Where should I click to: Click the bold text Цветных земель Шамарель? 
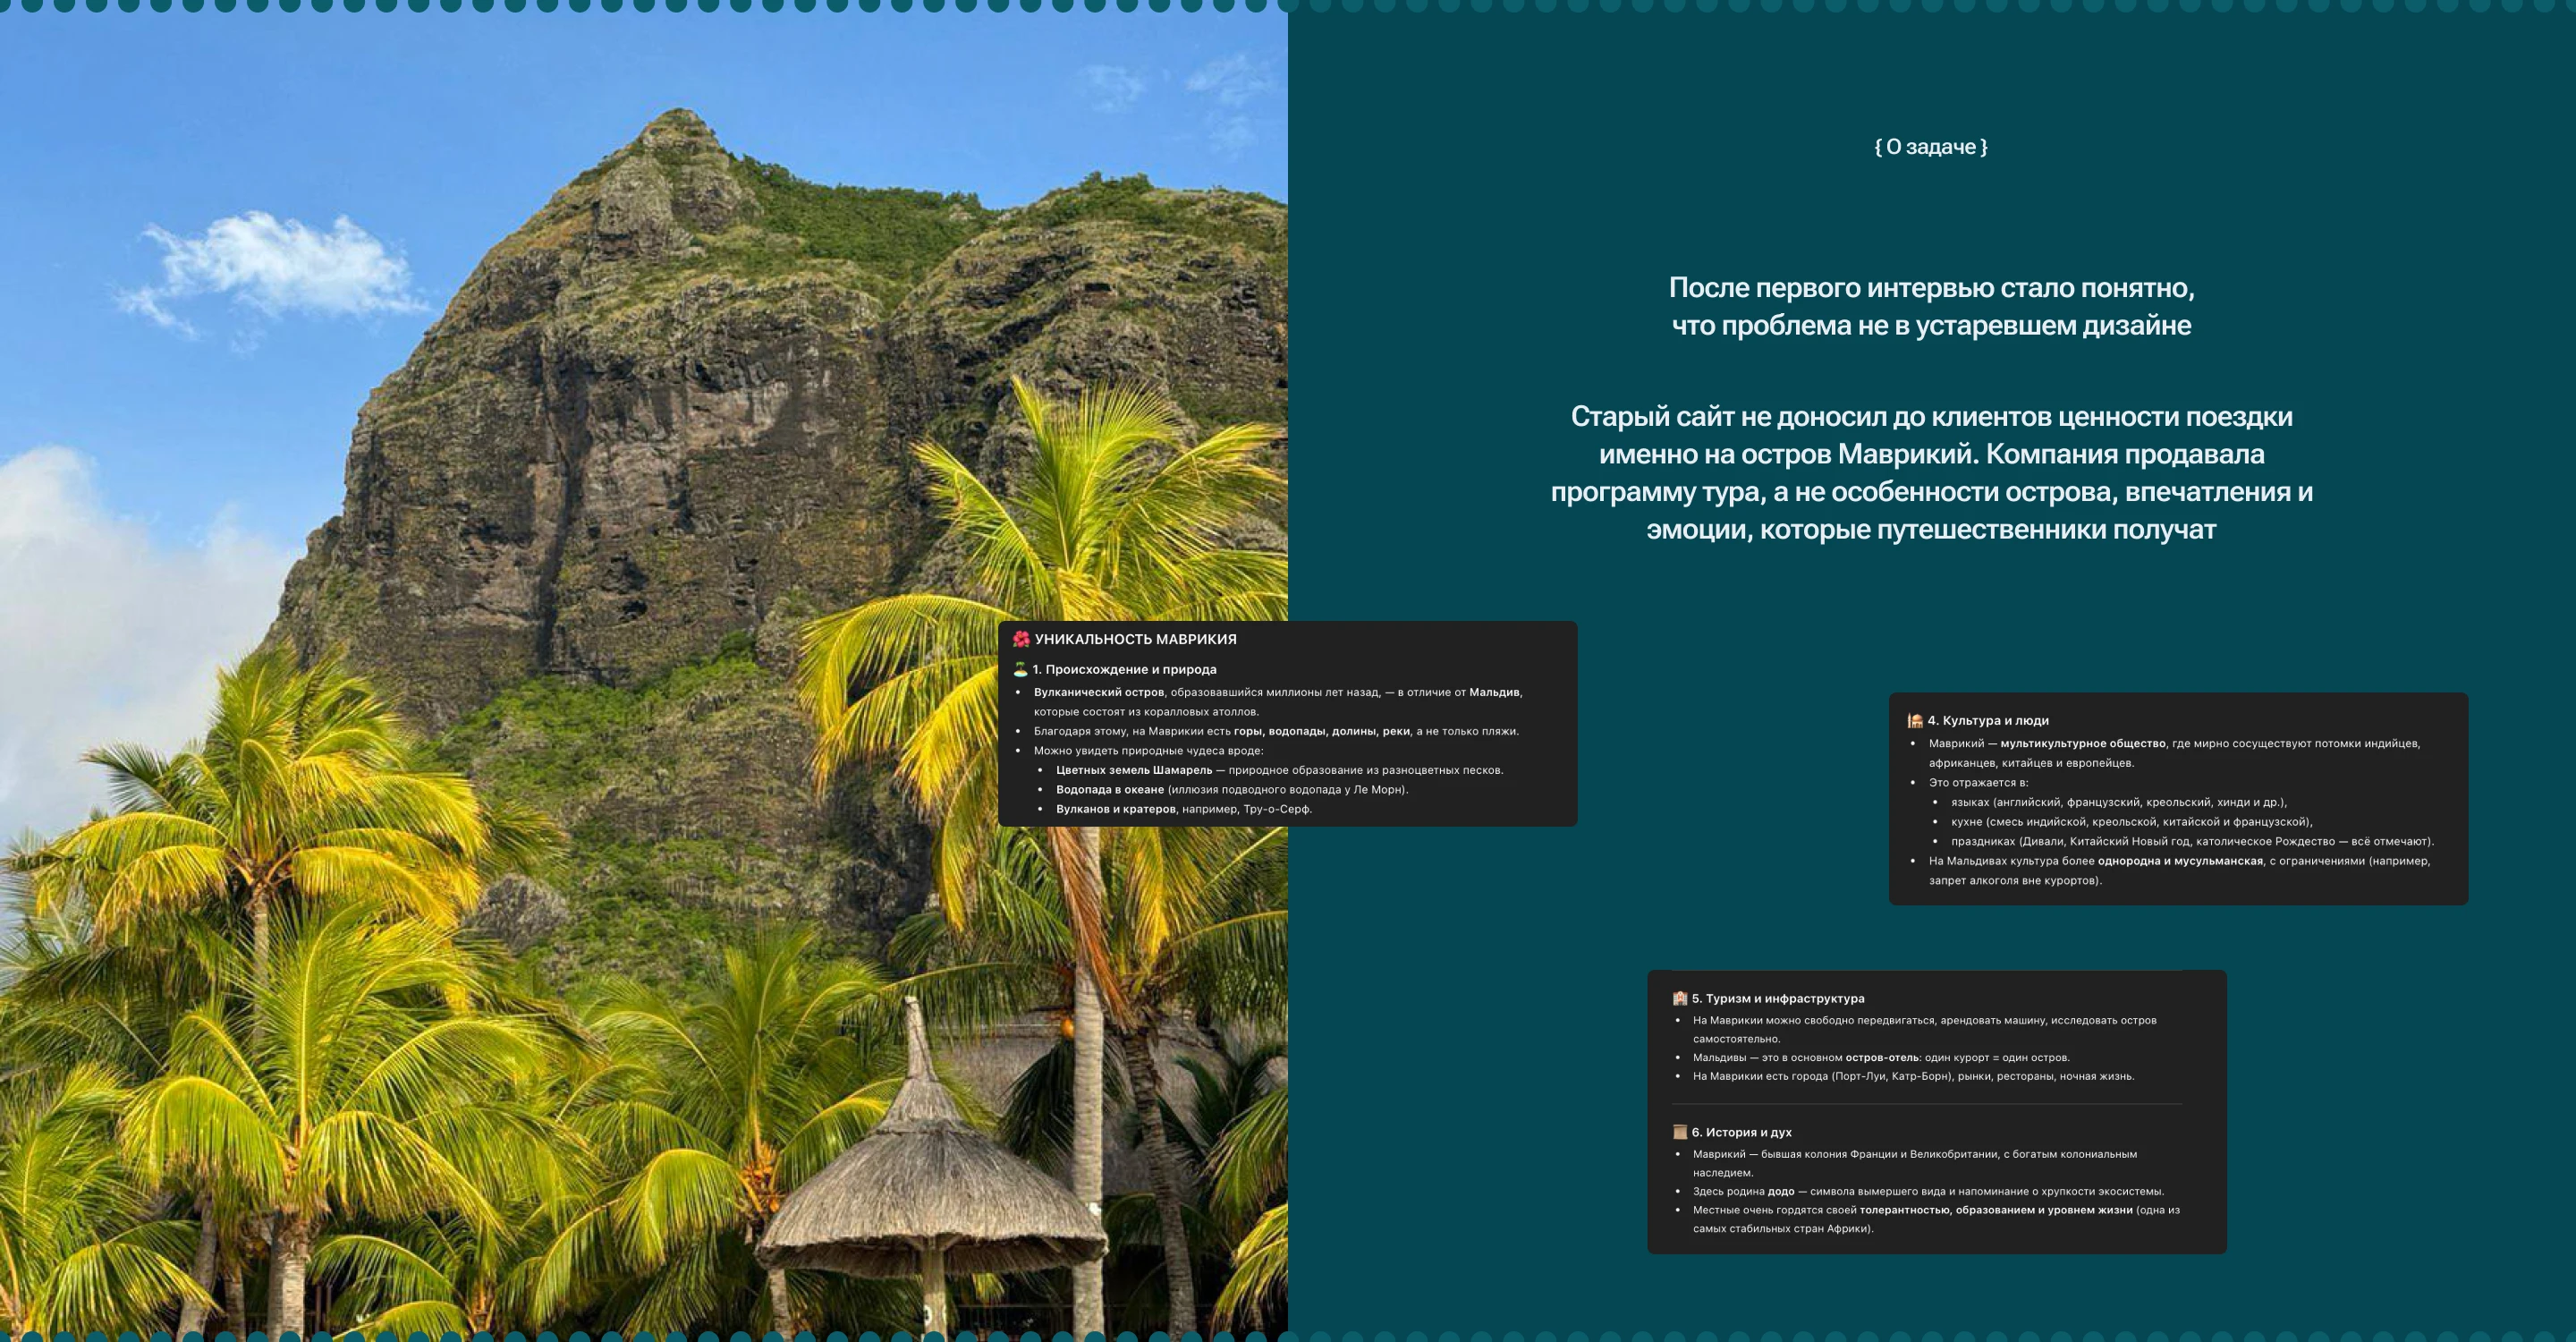pos(1134,770)
